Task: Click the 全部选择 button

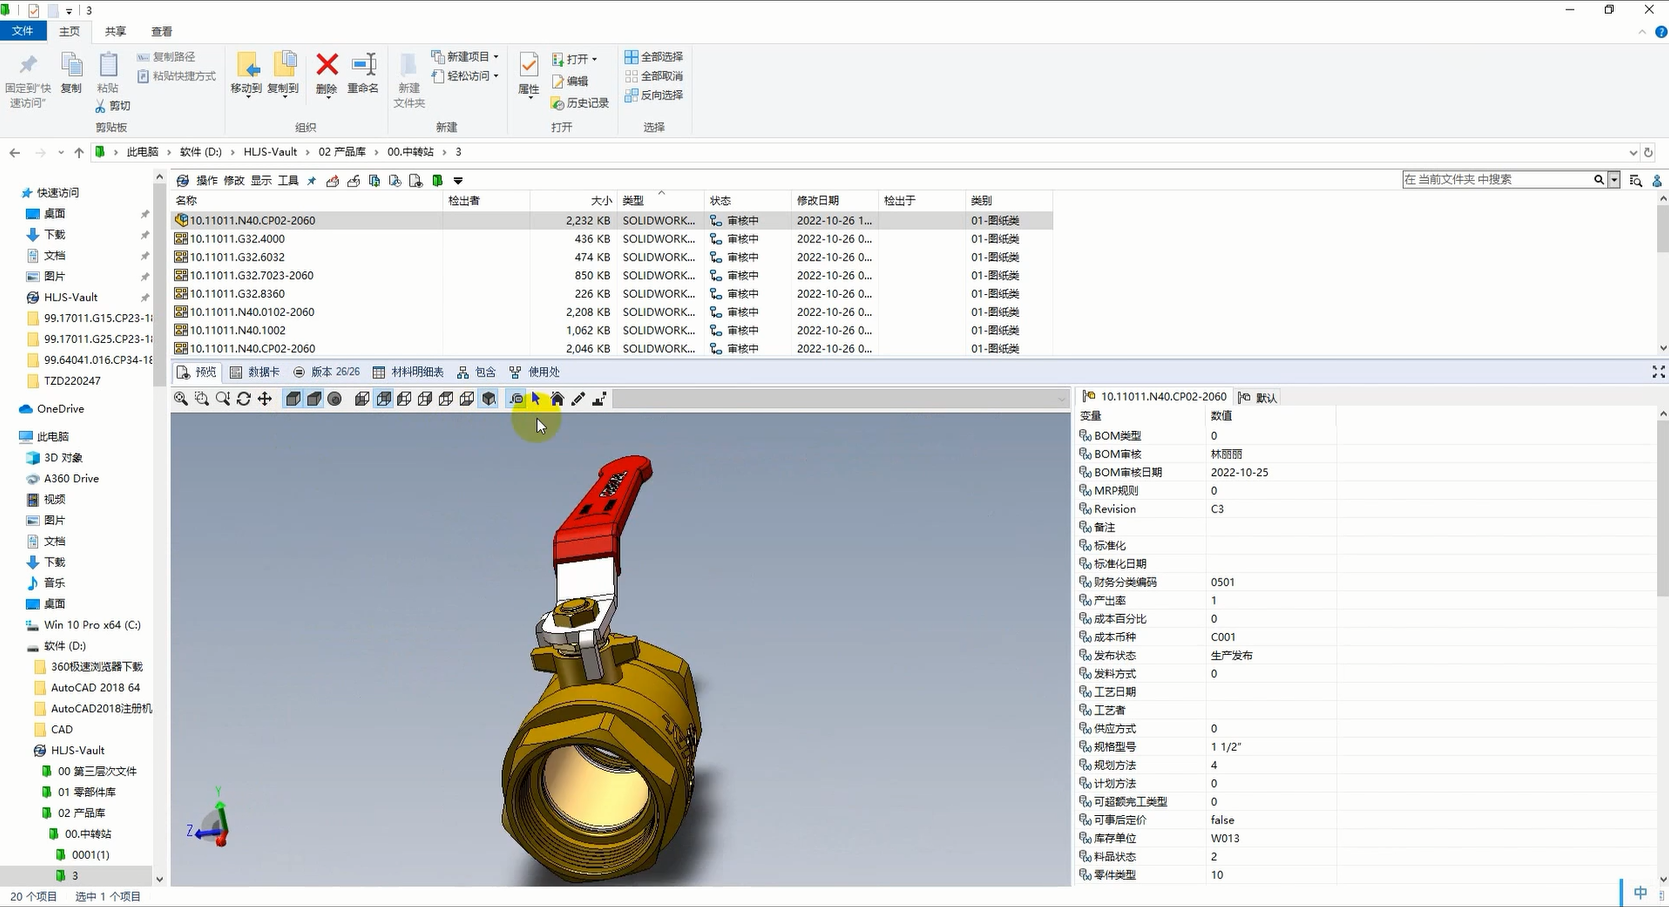Action: [x=654, y=57]
